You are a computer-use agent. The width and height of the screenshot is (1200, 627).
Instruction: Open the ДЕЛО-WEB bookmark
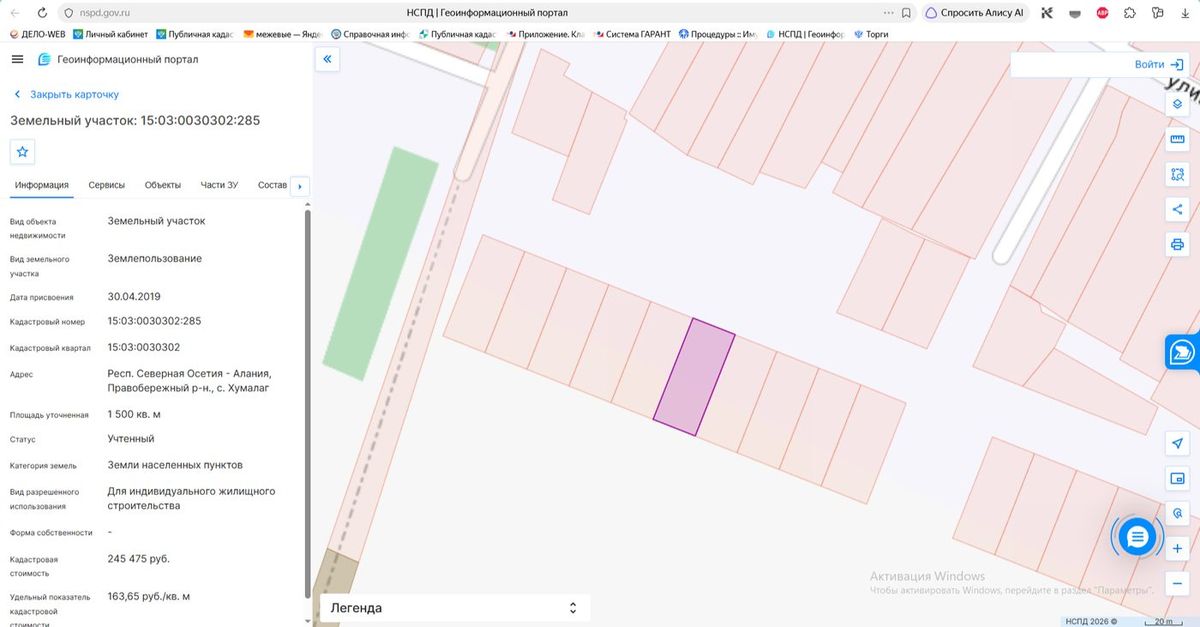(37, 34)
